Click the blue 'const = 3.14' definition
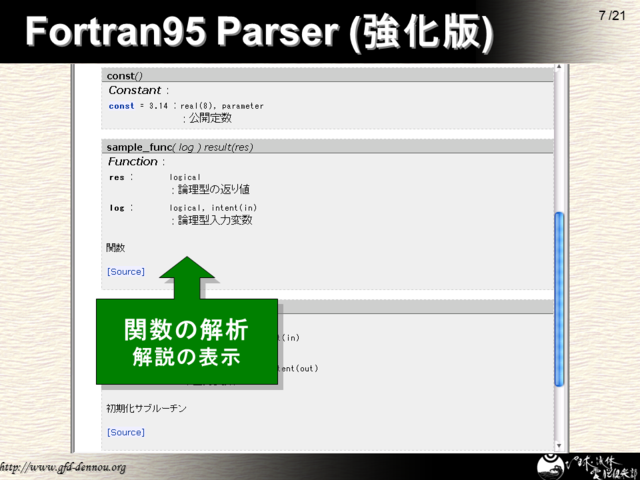 (140, 105)
